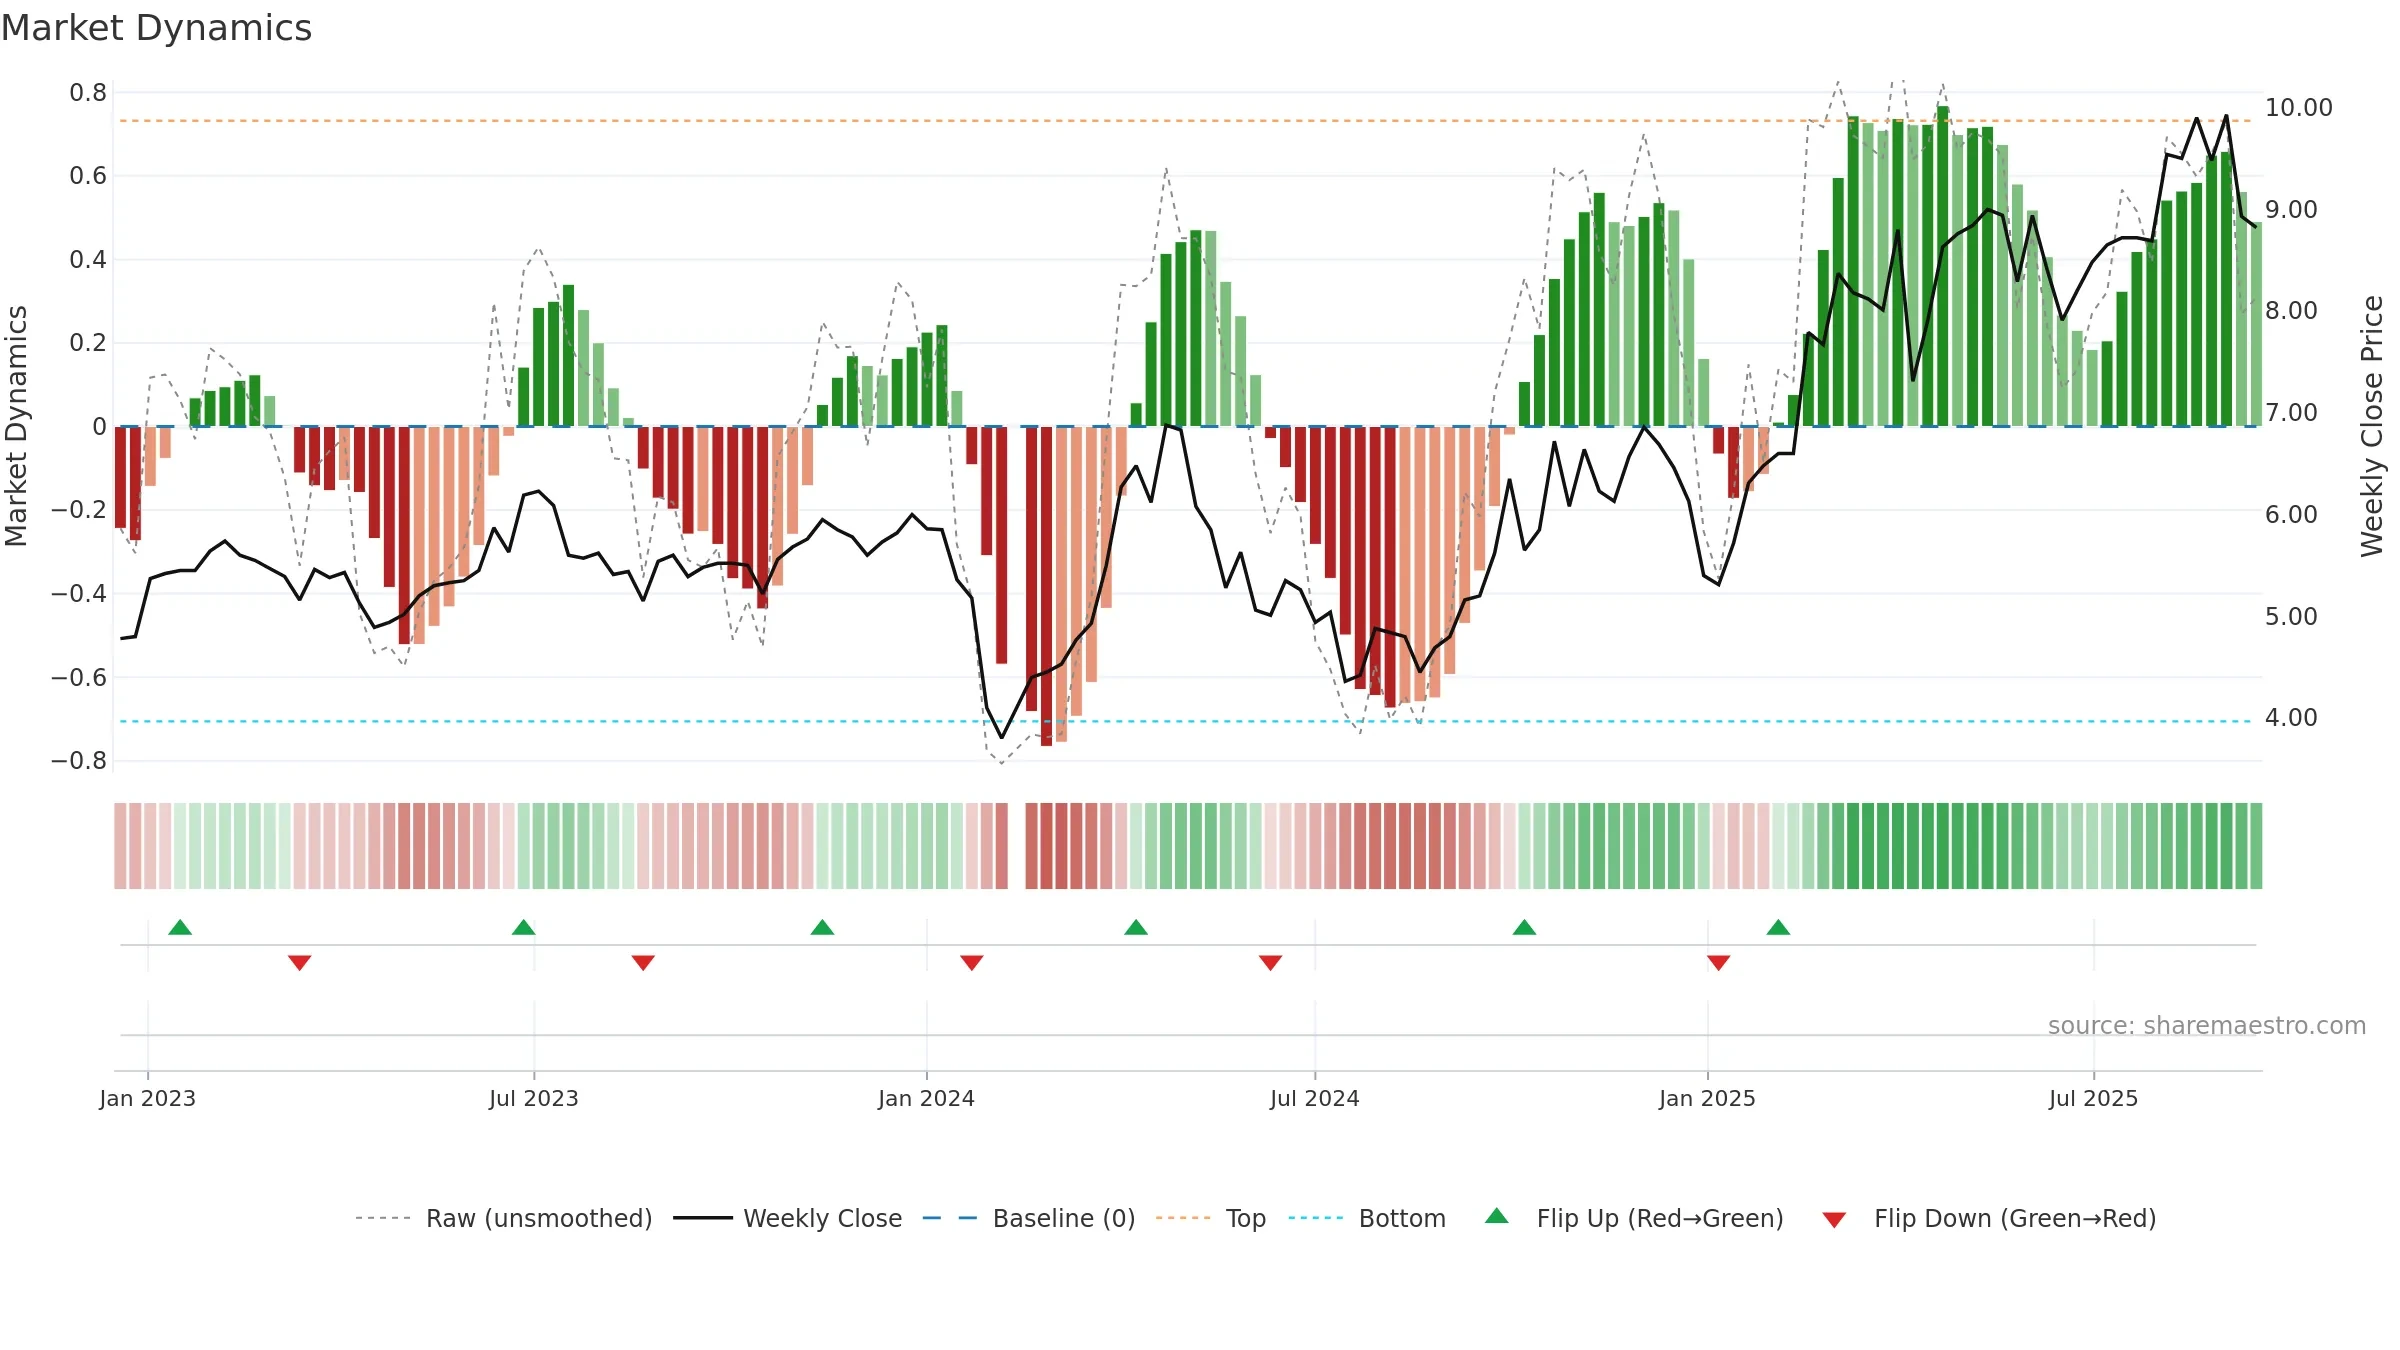Toggle the Weekly Close legend entry

(x=787, y=1218)
